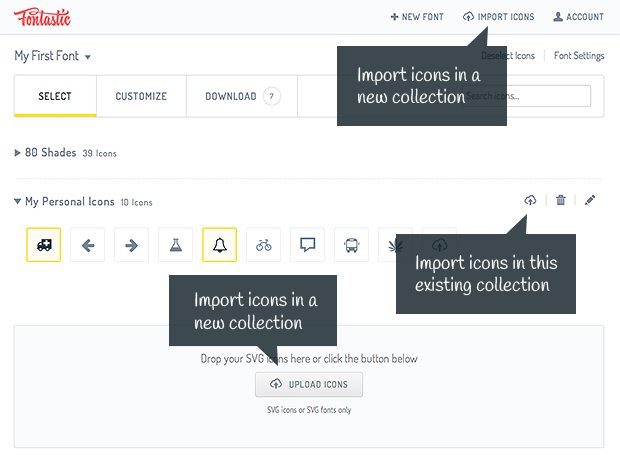Select the lab flask icon tile

pyautogui.click(x=176, y=245)
